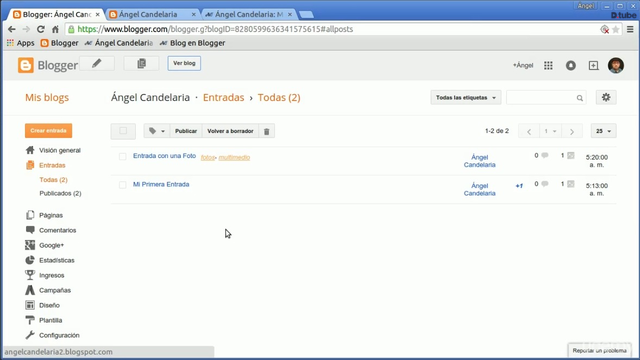This screenshot has width=640, height=360.
Task: Open 'Blog en Blogger' bookmark
Action: (192, 43)
